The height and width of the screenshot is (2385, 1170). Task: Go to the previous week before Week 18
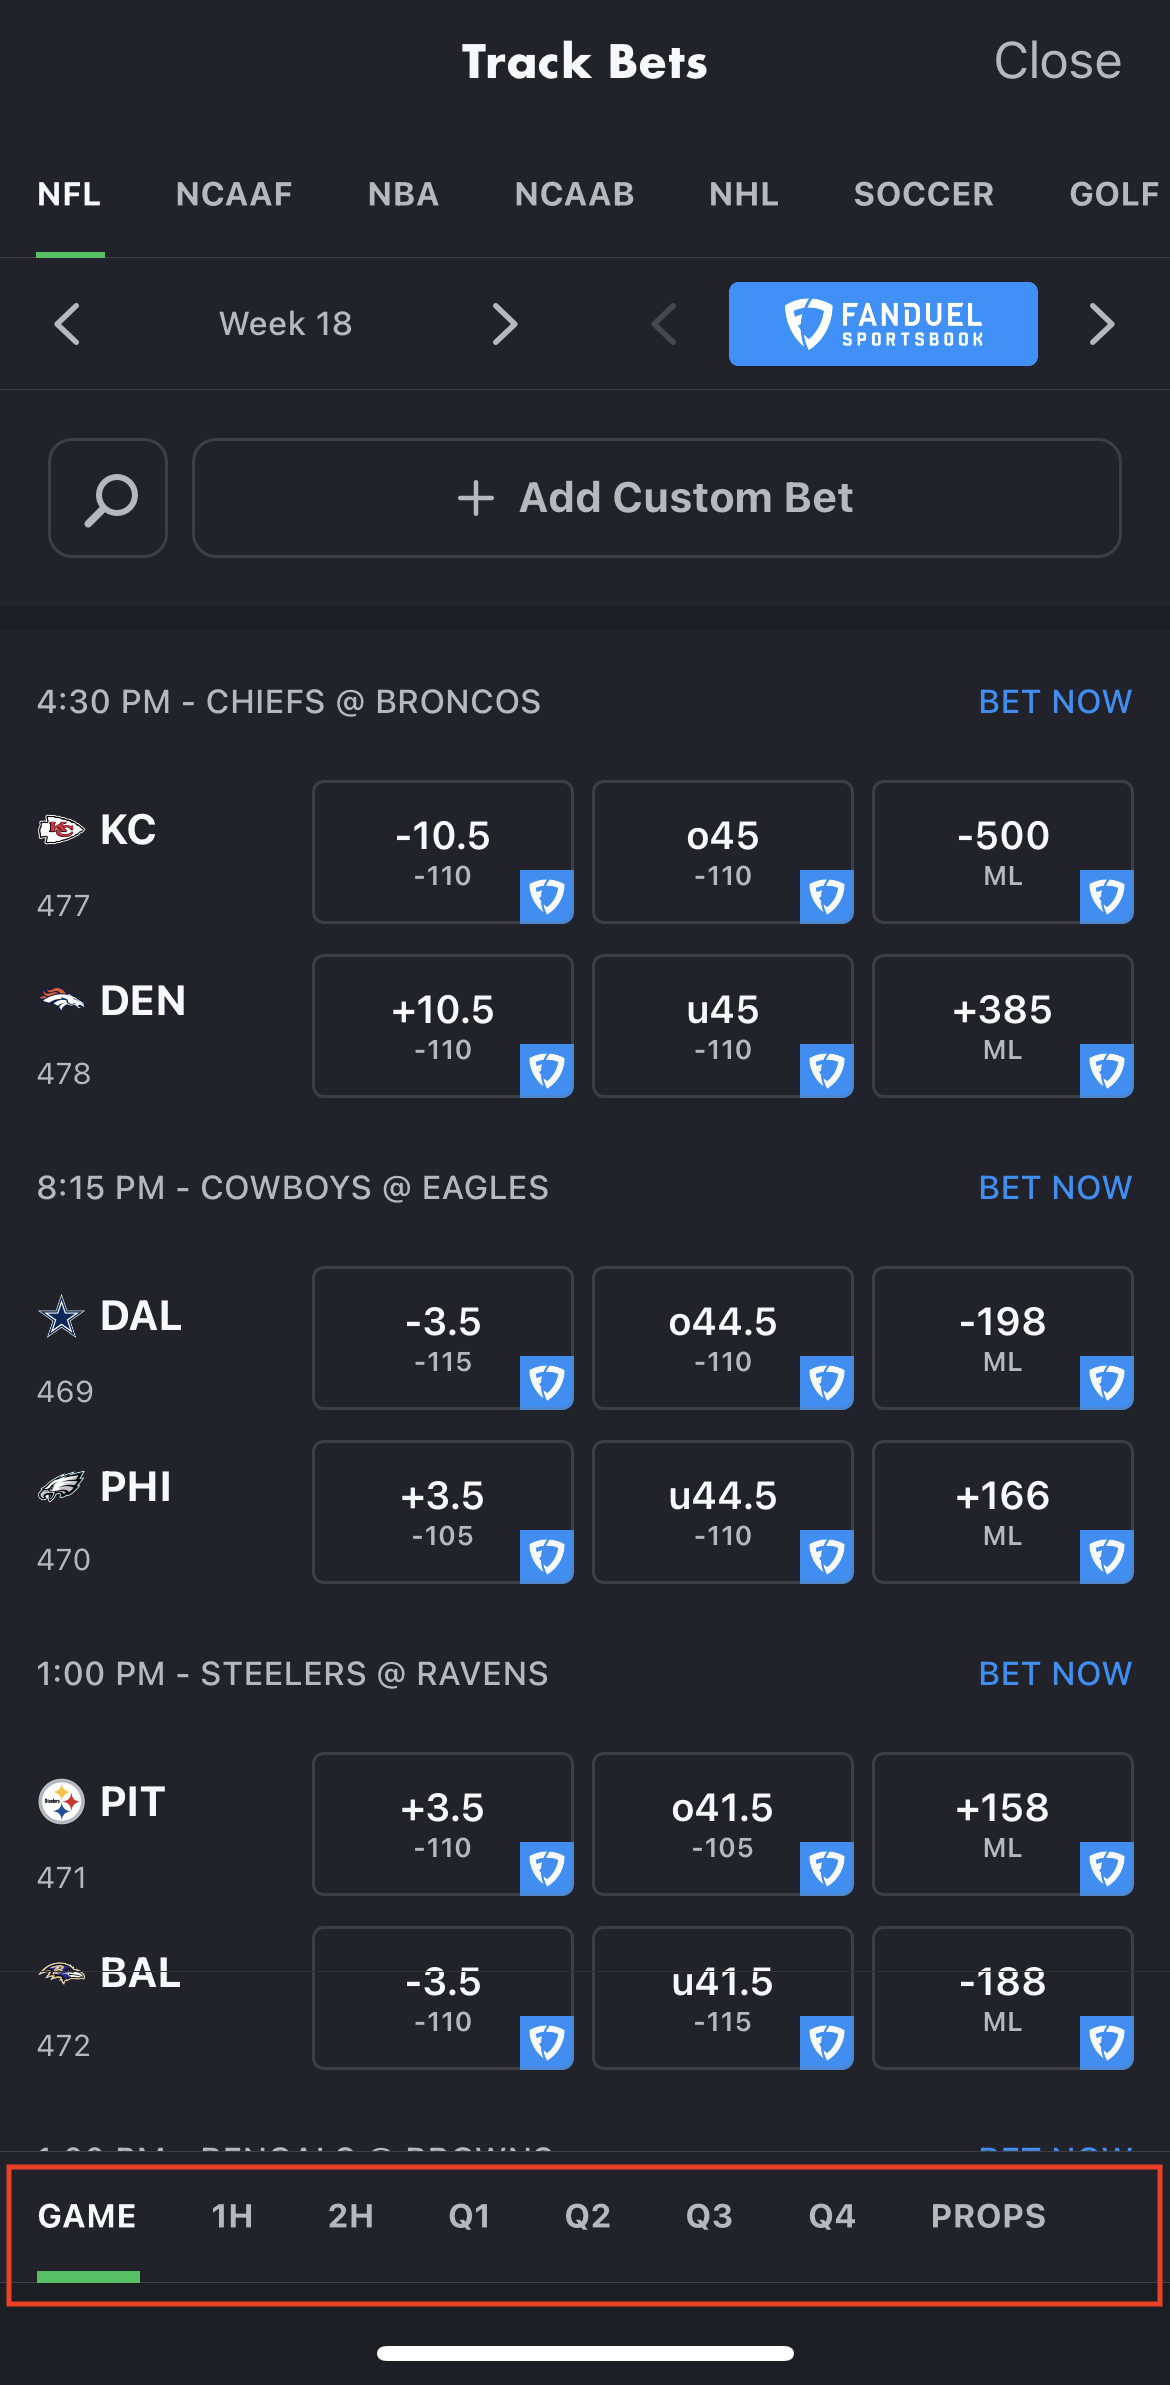coord(67,324)
